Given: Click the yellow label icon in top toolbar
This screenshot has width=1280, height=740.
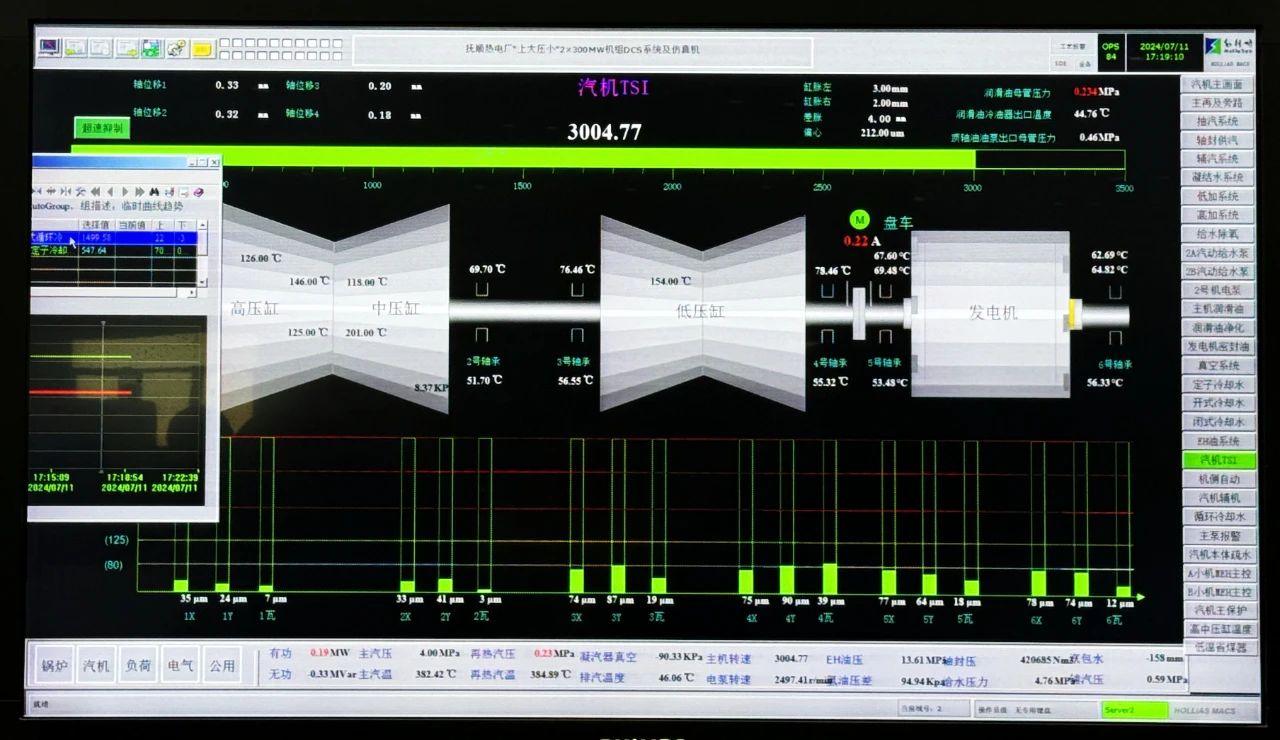Looking at the screenshot, I should (x=203, y=48).
